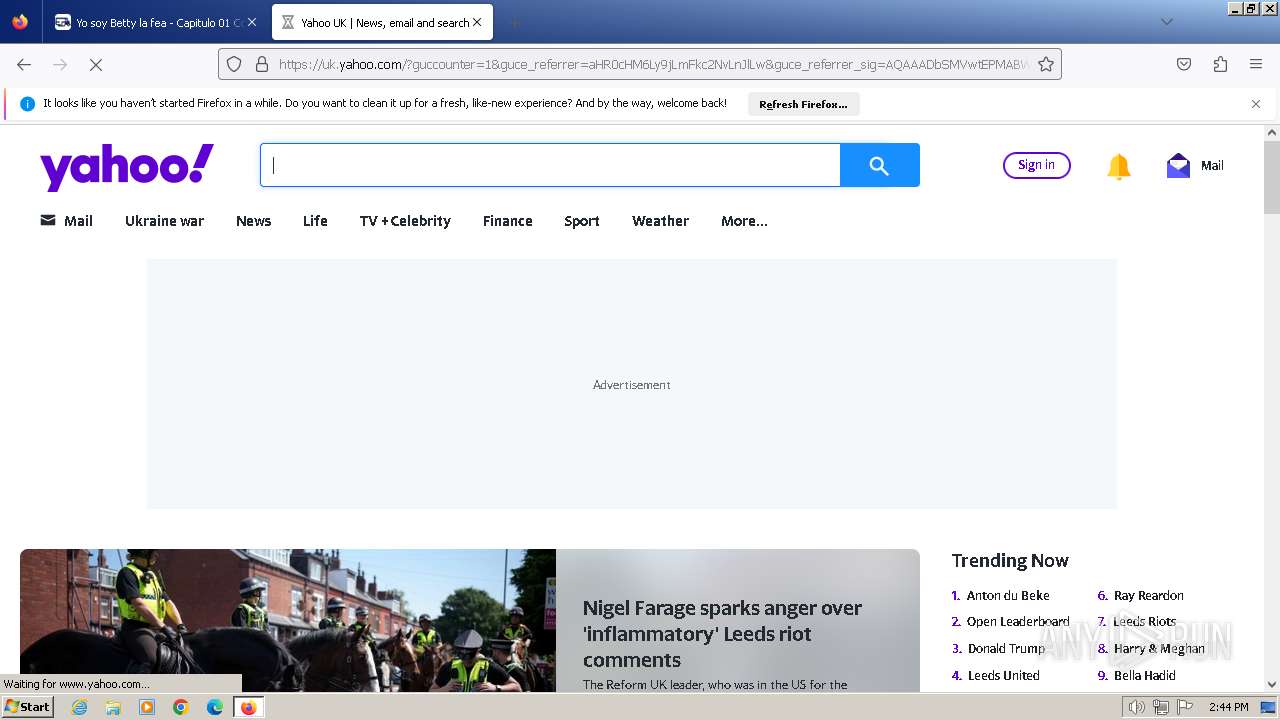Open the Sport section
The image size is (1280, 720).
tap(582, 221)
